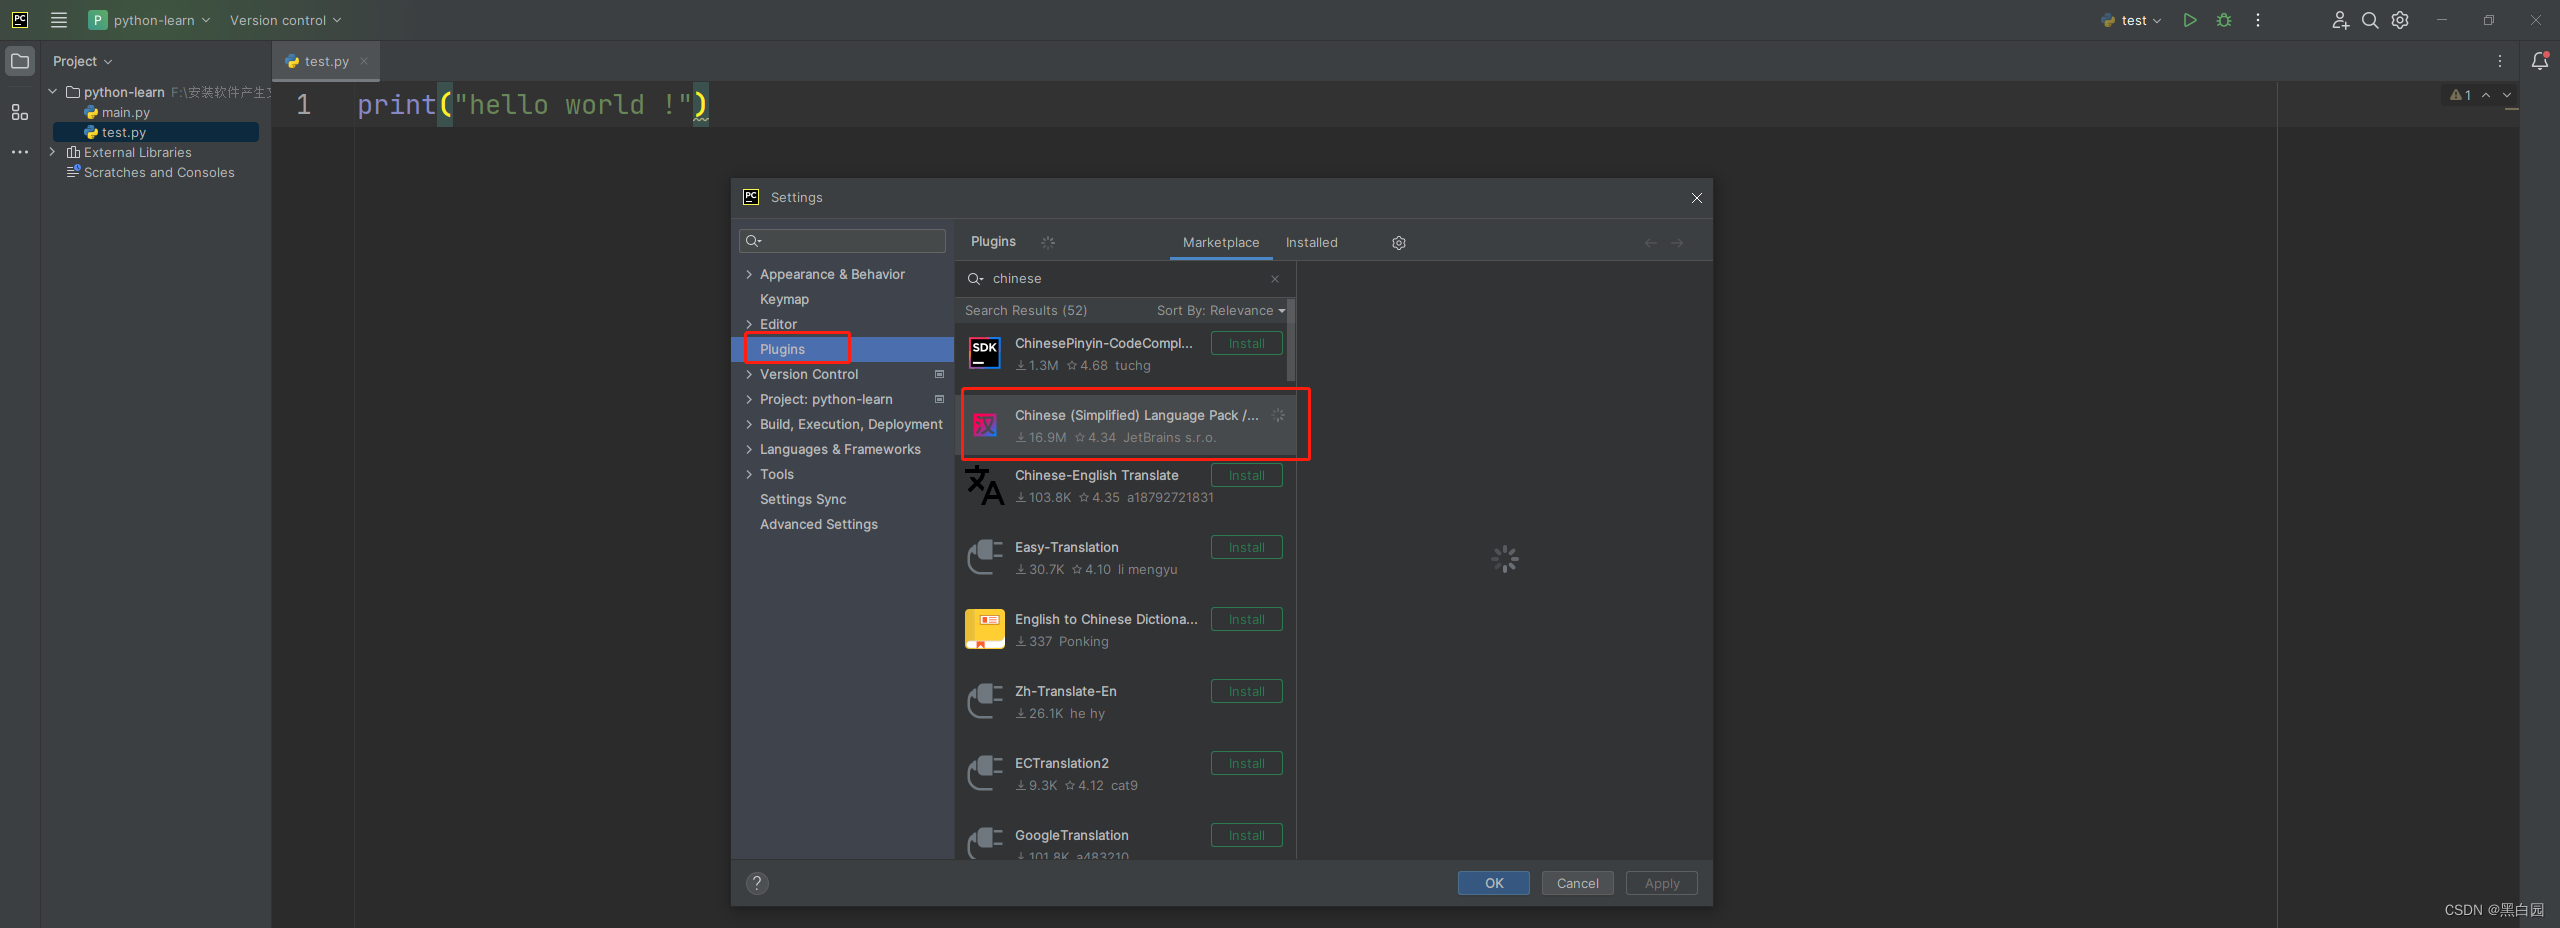The width and height of the screenshot is (2560, 928).
Task: Install Chinese-English Translate plugin
Action: click(x=1246, y=475)
